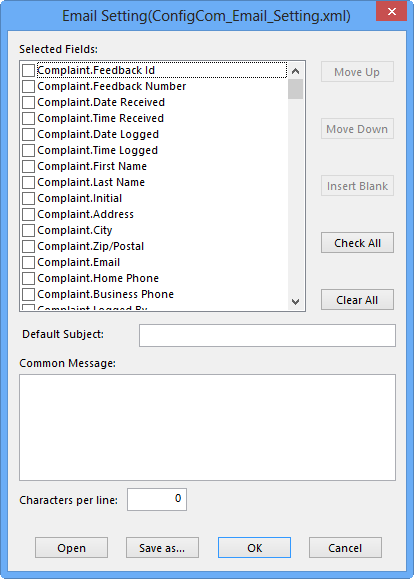
Task: Select the Complaint.Time Logged label
Action: 97,150
